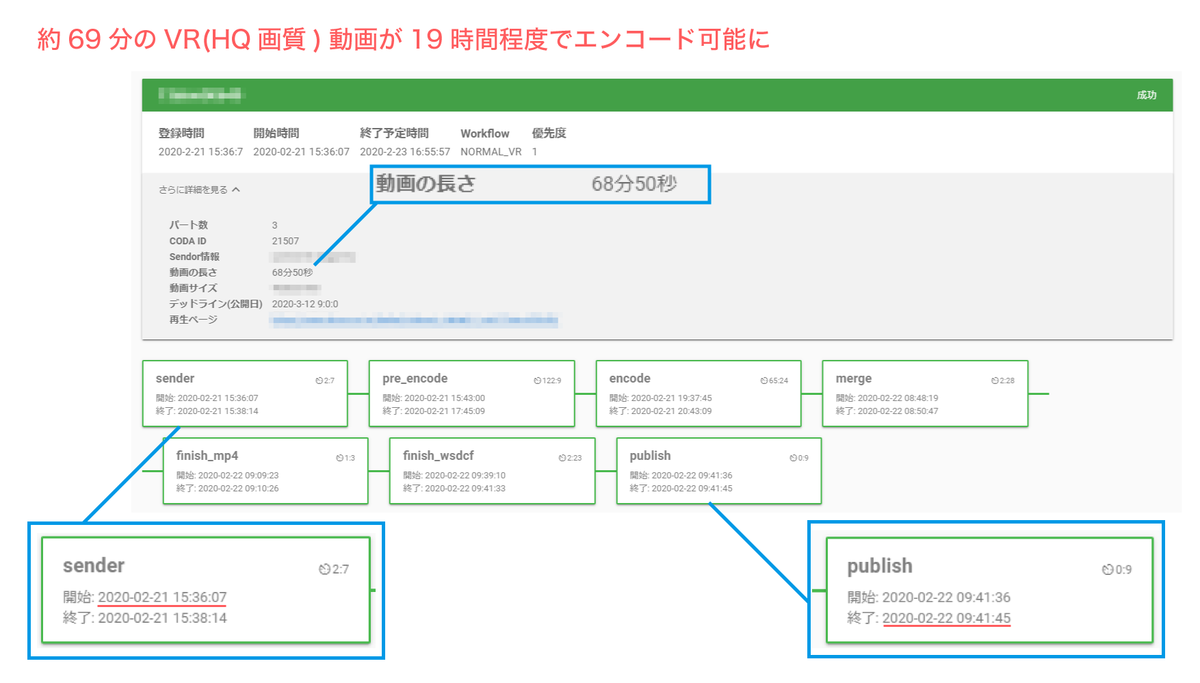The image size is (1200, 683).
Task: Click finish_wsdcf duration value 2:23
Action: [575, 458]
